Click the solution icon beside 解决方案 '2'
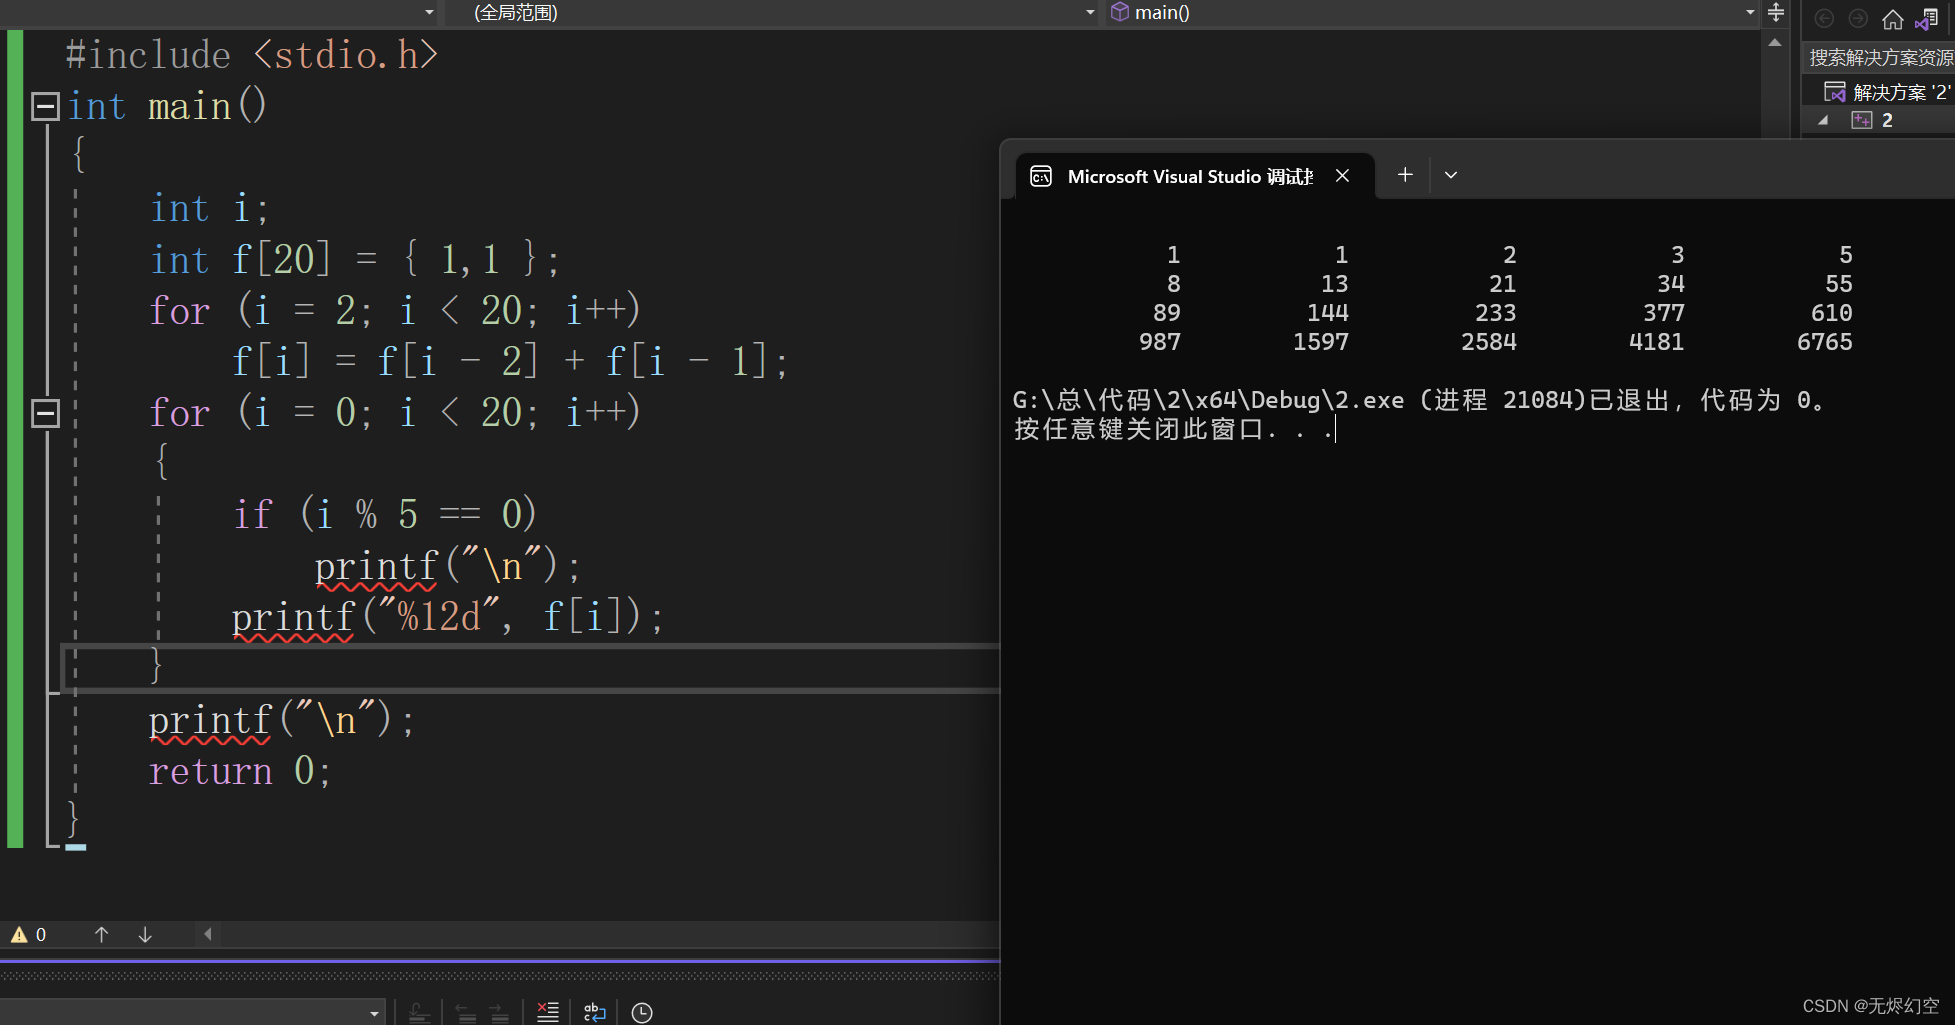Screen dimensions: 1955x1025 1835,92
